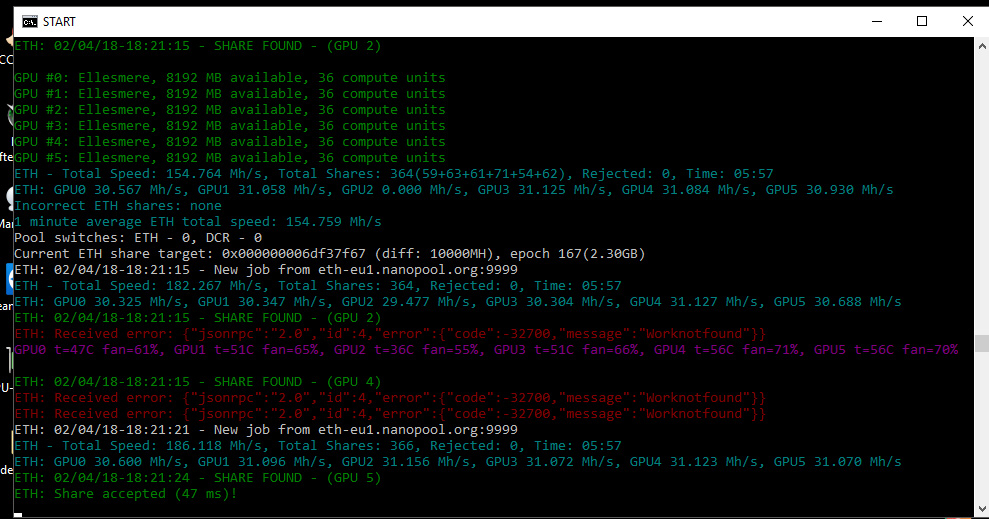Click the Current ETH share target line

329,254
